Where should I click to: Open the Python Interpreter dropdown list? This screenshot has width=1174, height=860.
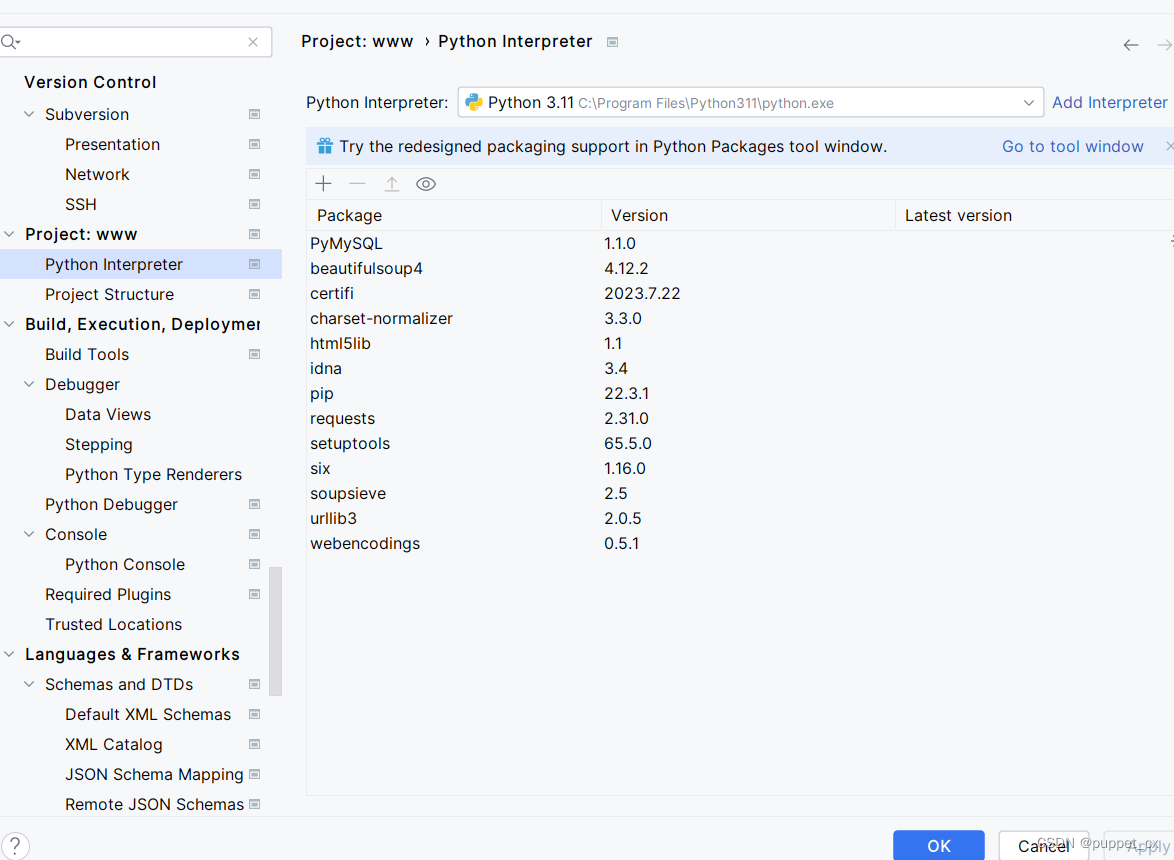tap(1028, 101)
